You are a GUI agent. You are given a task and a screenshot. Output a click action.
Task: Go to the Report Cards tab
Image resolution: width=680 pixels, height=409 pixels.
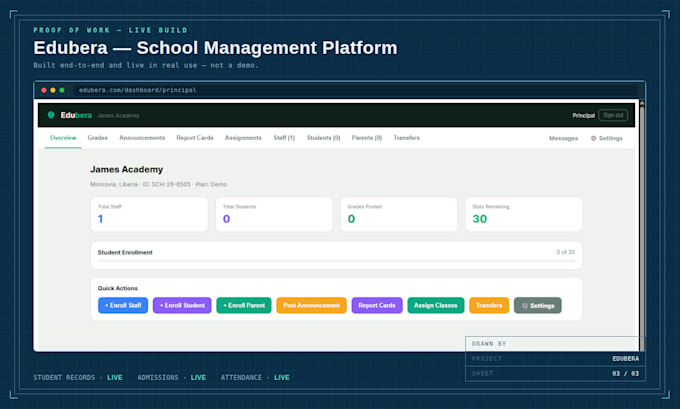coord(195,138)
